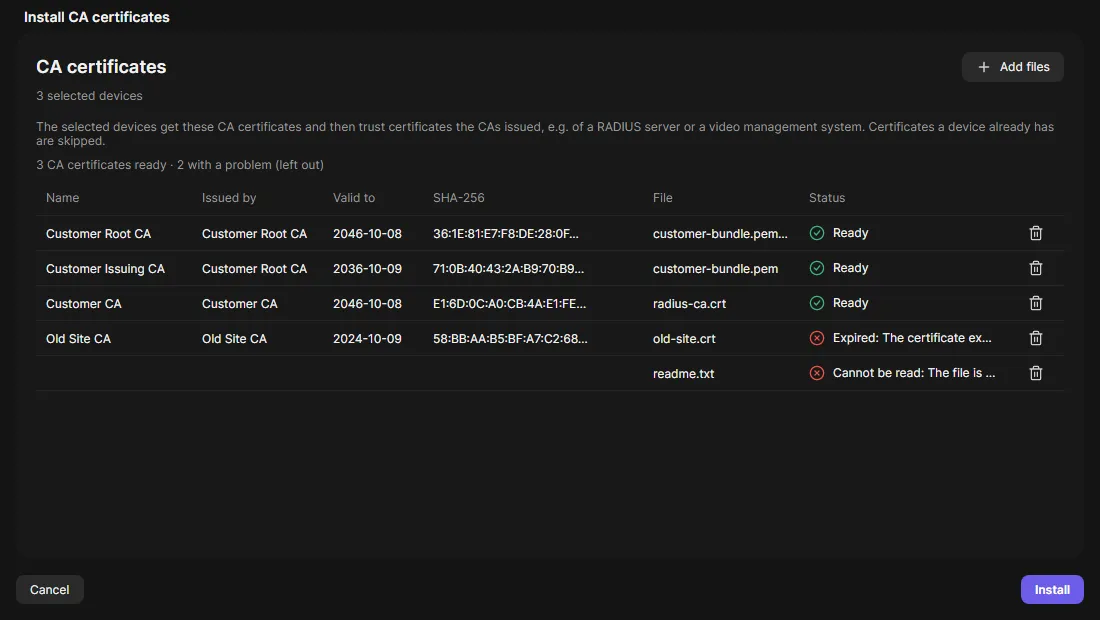Click the 2024-10-09 expired date
The height and width of the screenshot is (620, 1100).
(x=367, y=339)
